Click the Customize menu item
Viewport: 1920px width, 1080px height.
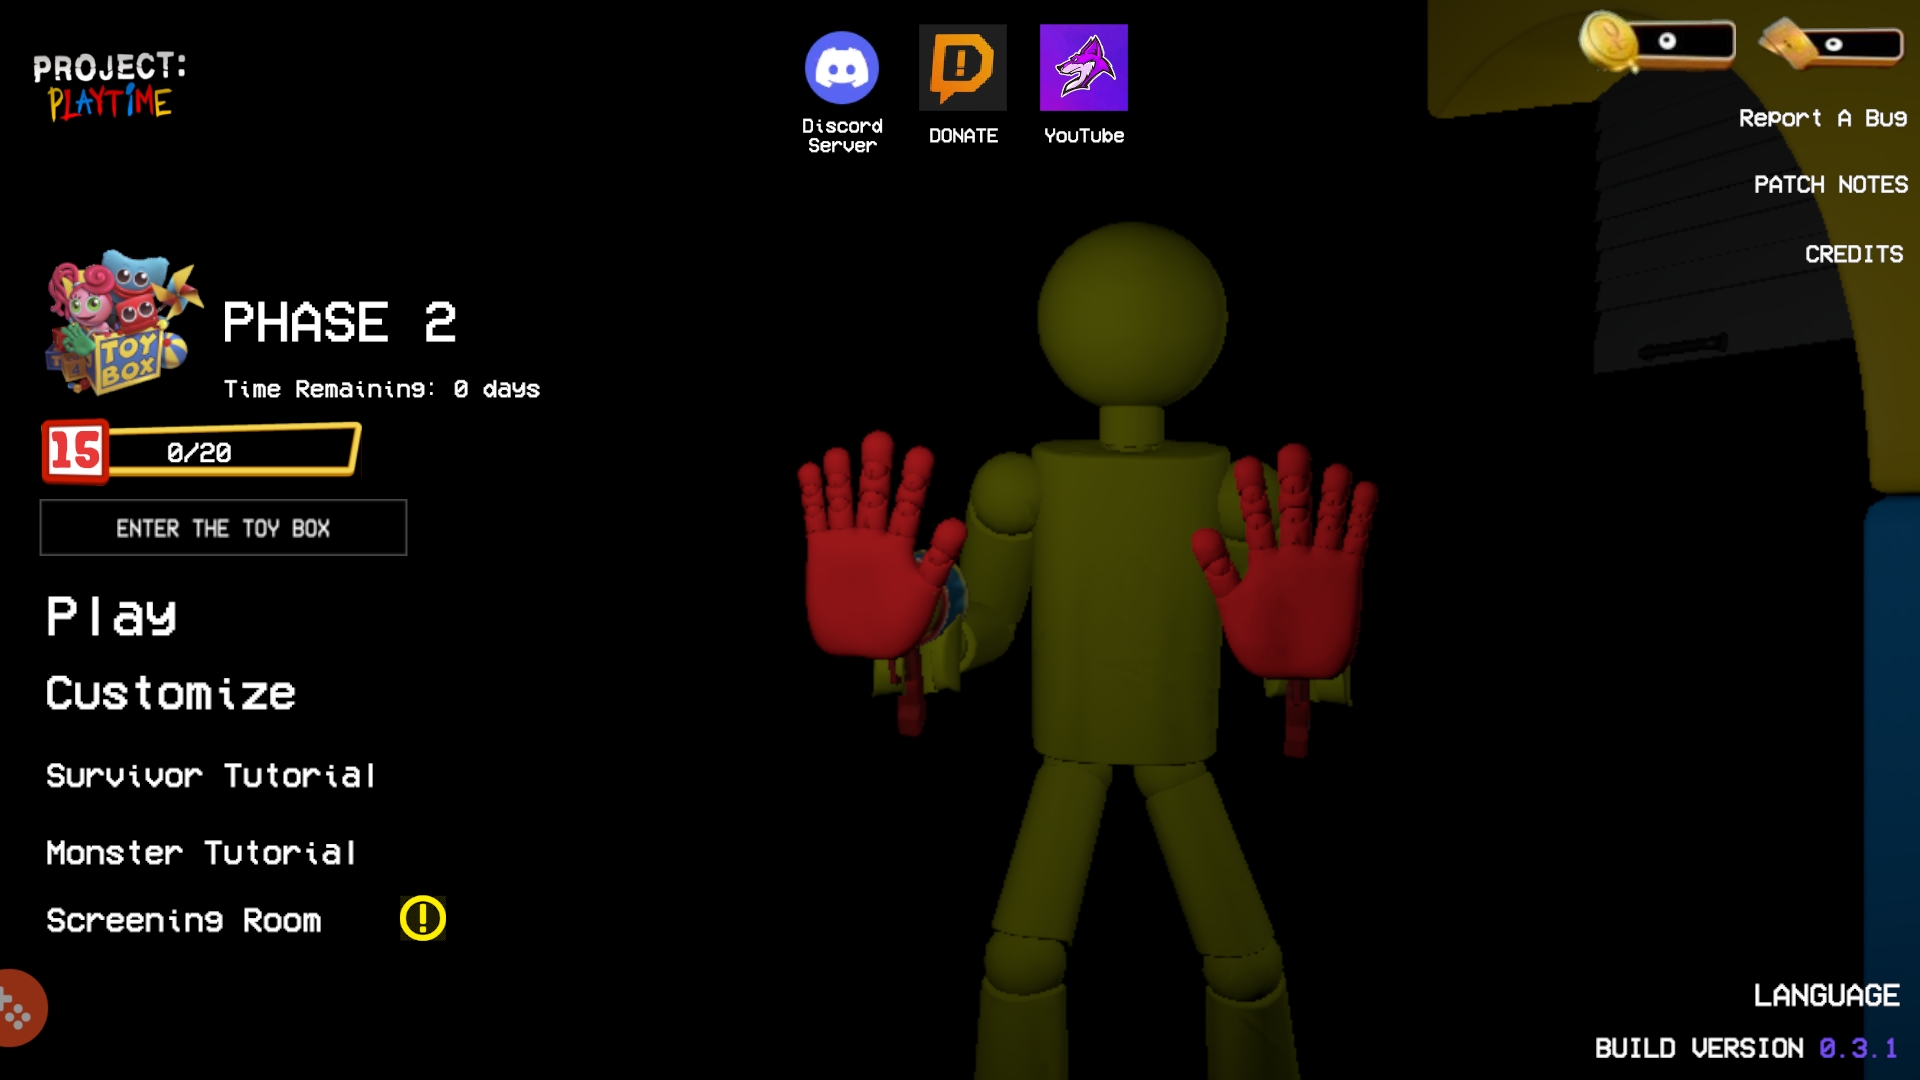click(171, 694)
